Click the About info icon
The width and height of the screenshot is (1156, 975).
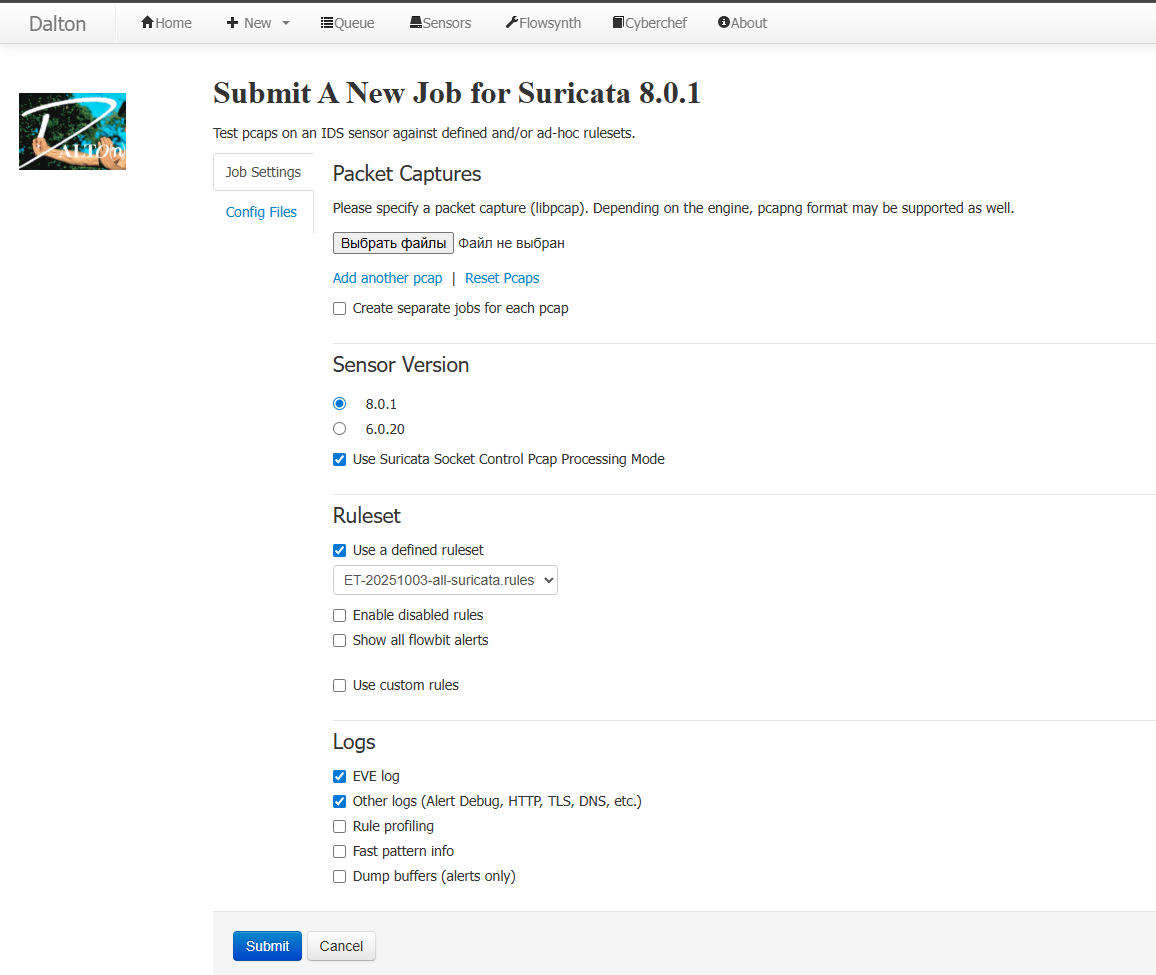(724, 23)
